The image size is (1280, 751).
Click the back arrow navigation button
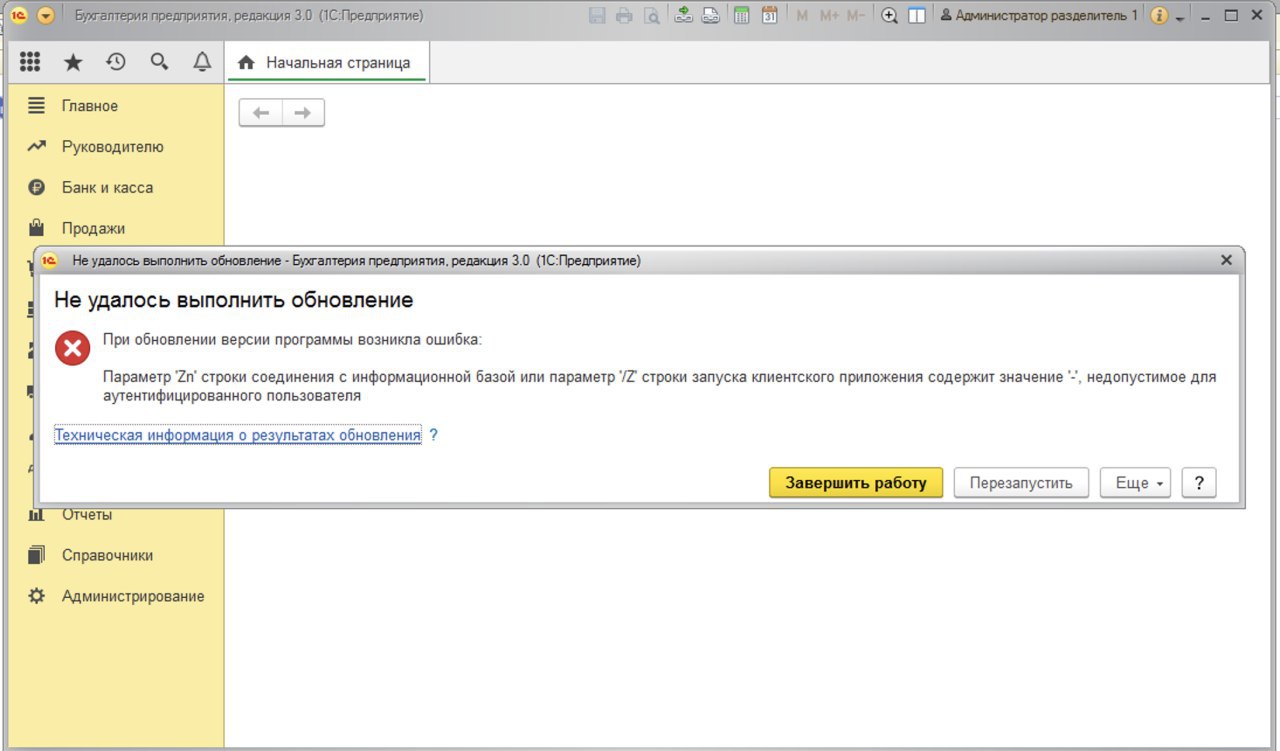(261, 113)
